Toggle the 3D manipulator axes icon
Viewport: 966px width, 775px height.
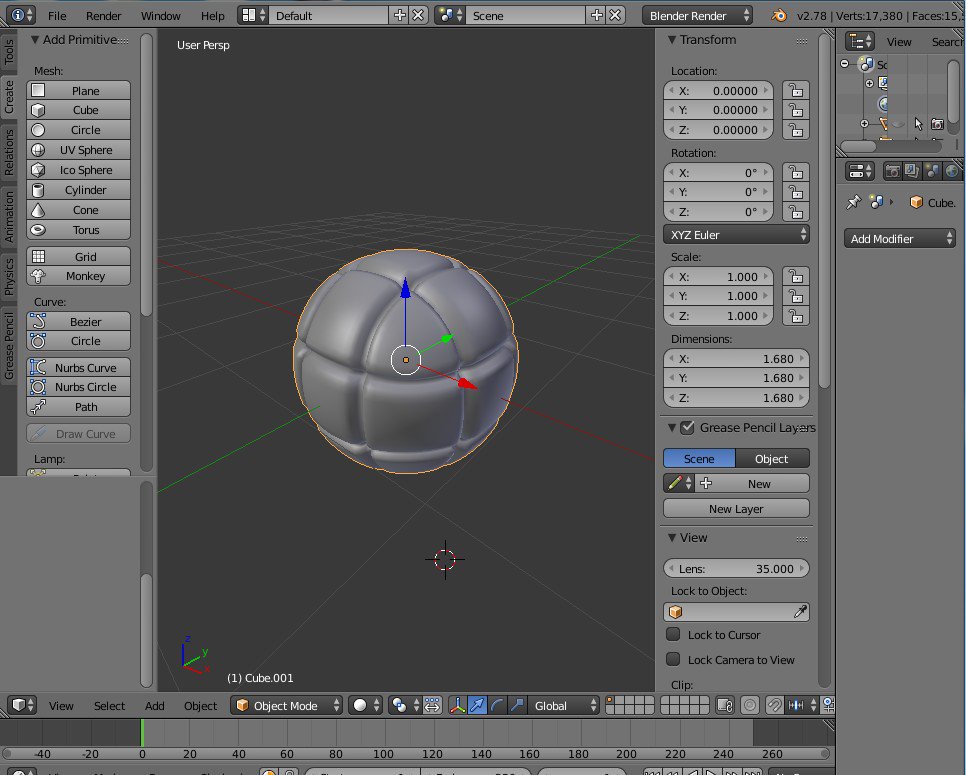457,705
